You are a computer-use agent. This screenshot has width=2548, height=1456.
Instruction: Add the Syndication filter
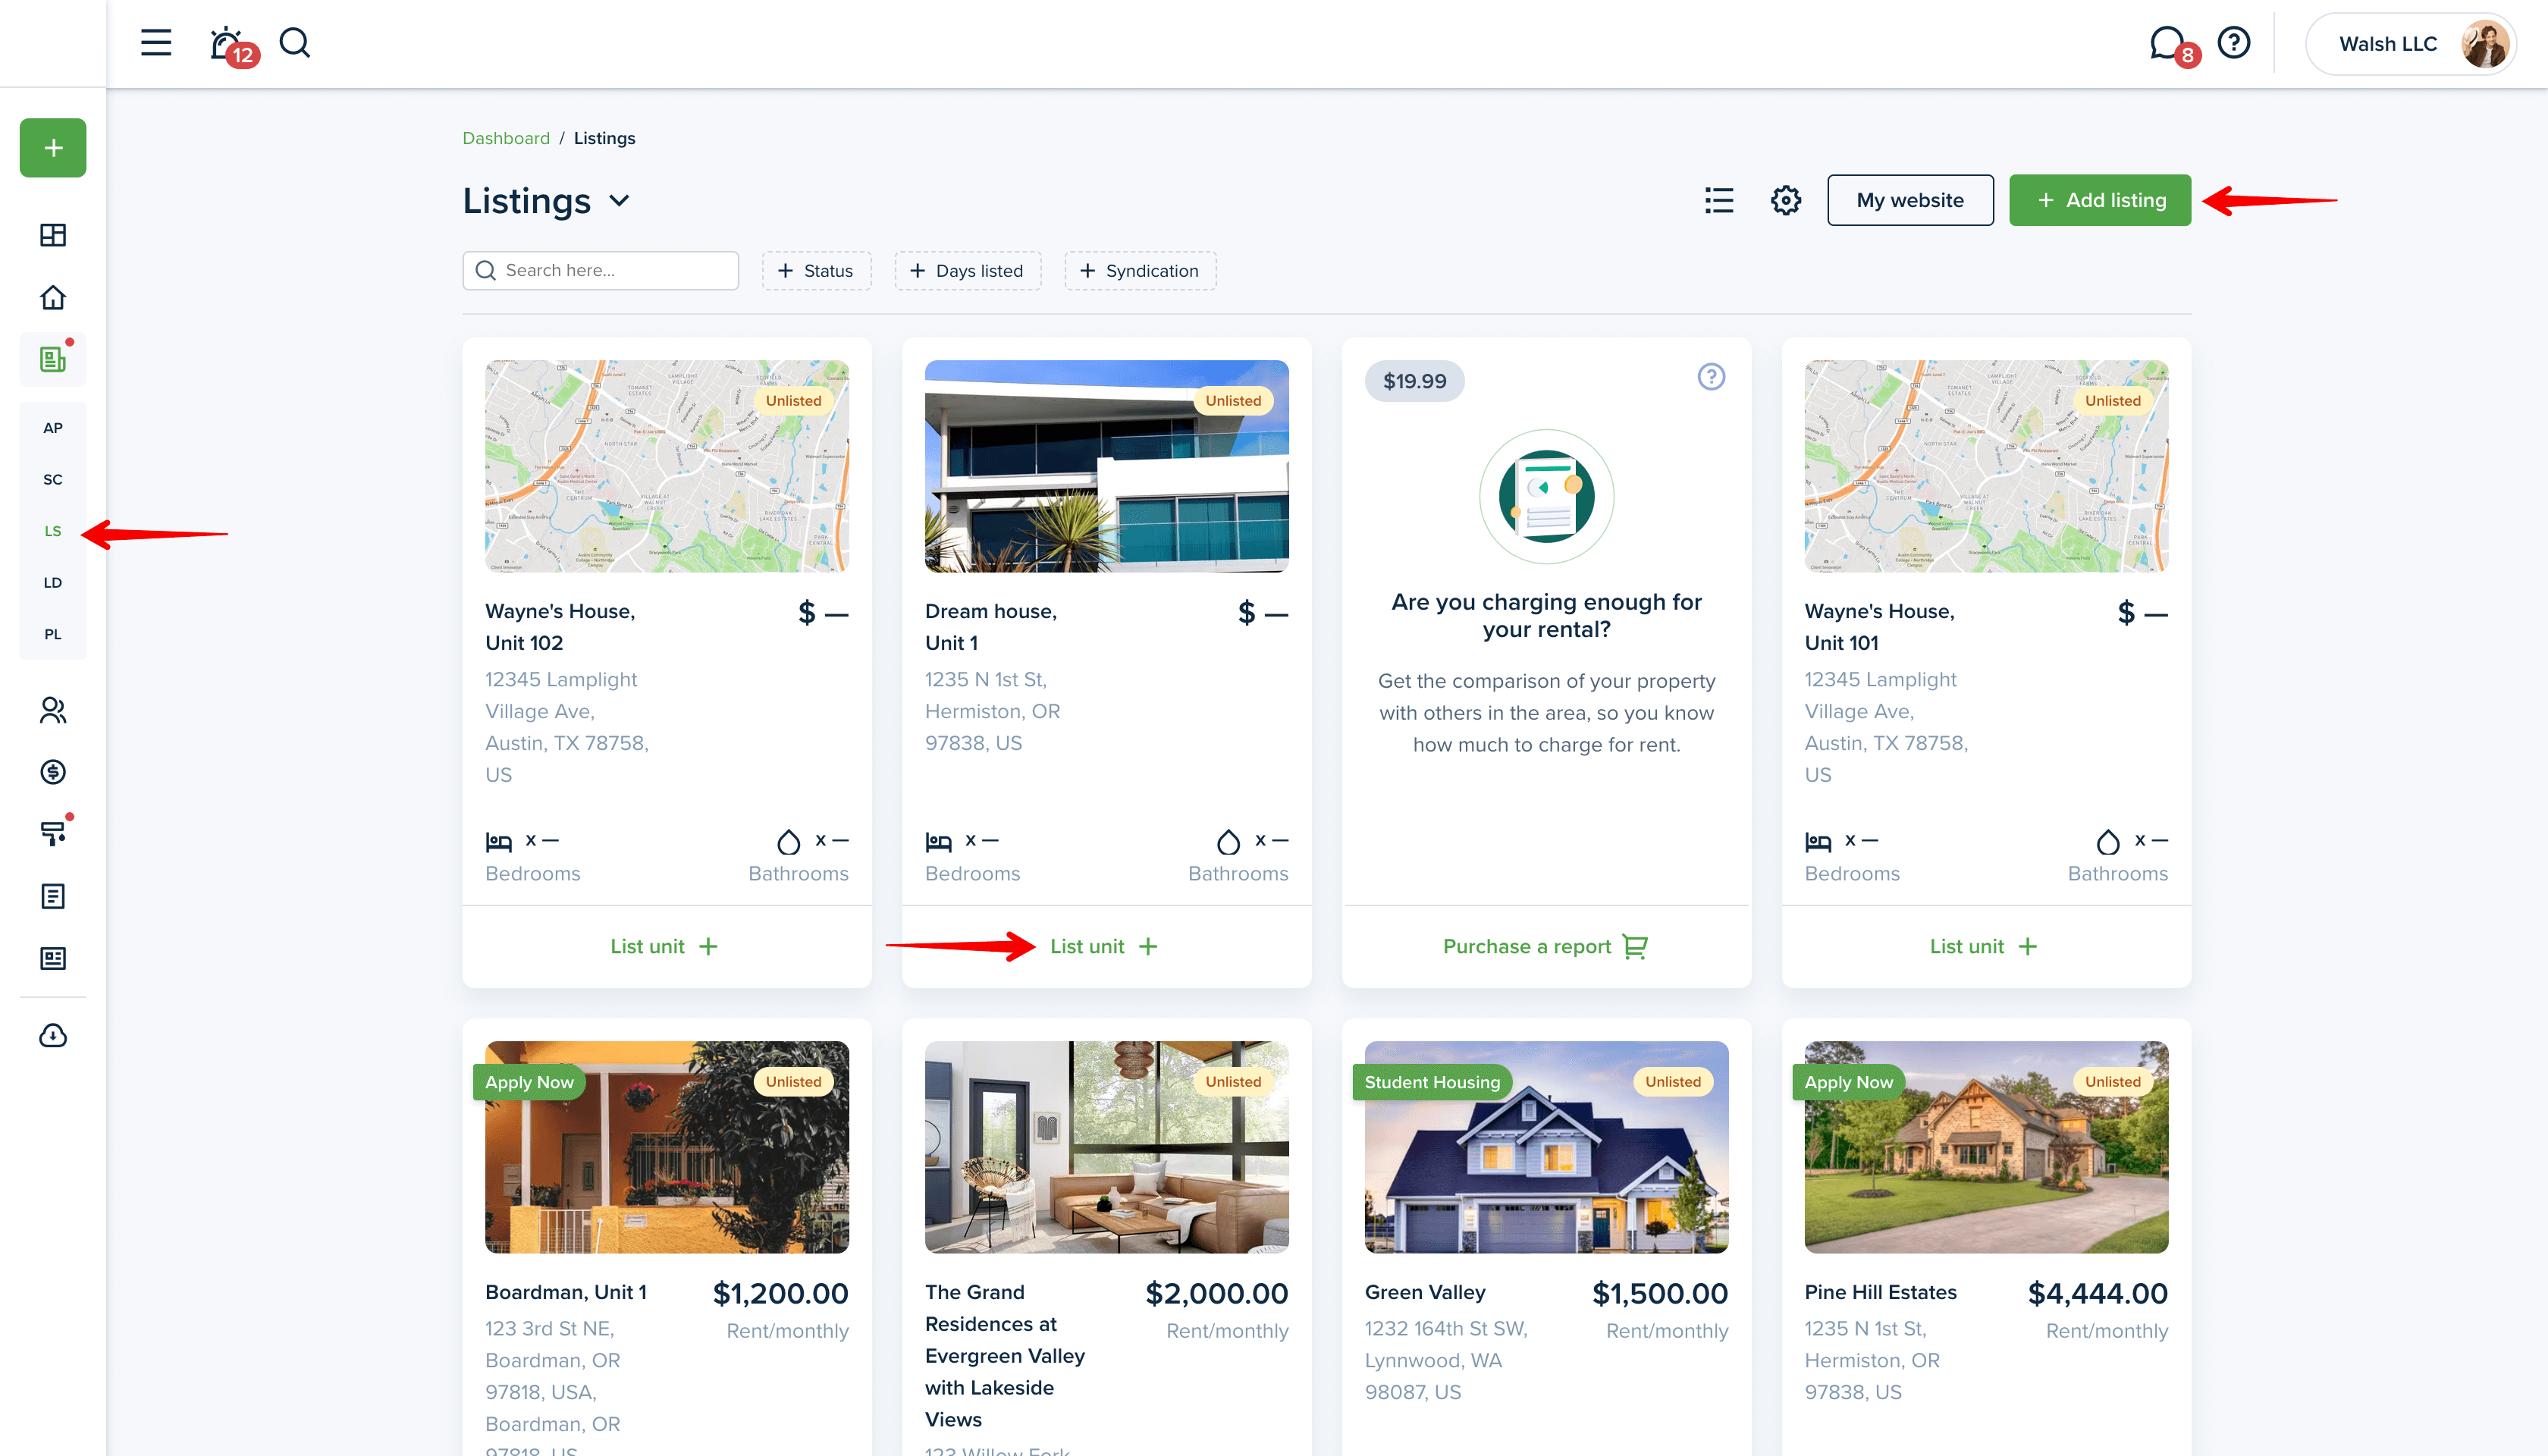(x=1140, y=271)
